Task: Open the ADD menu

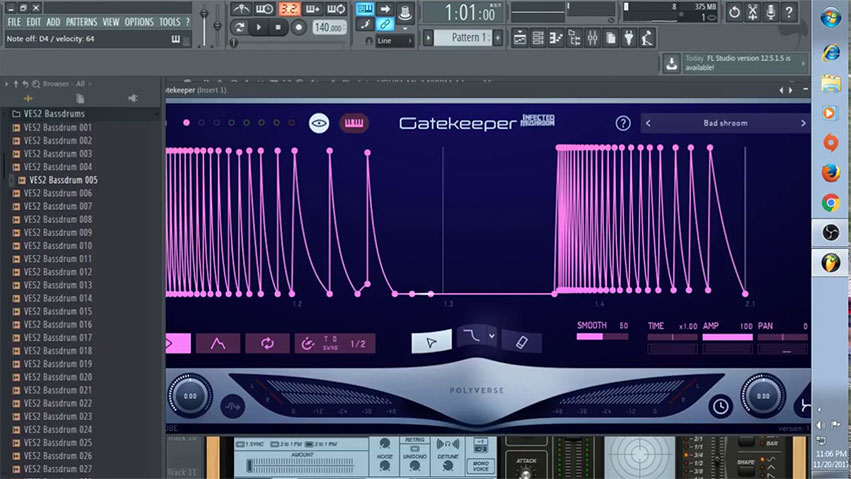Action: click(53, 22)
